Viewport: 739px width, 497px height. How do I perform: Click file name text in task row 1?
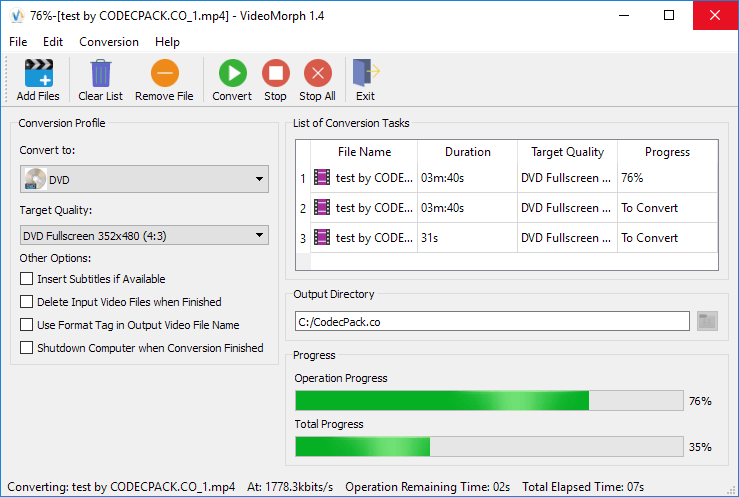(374, 178)
